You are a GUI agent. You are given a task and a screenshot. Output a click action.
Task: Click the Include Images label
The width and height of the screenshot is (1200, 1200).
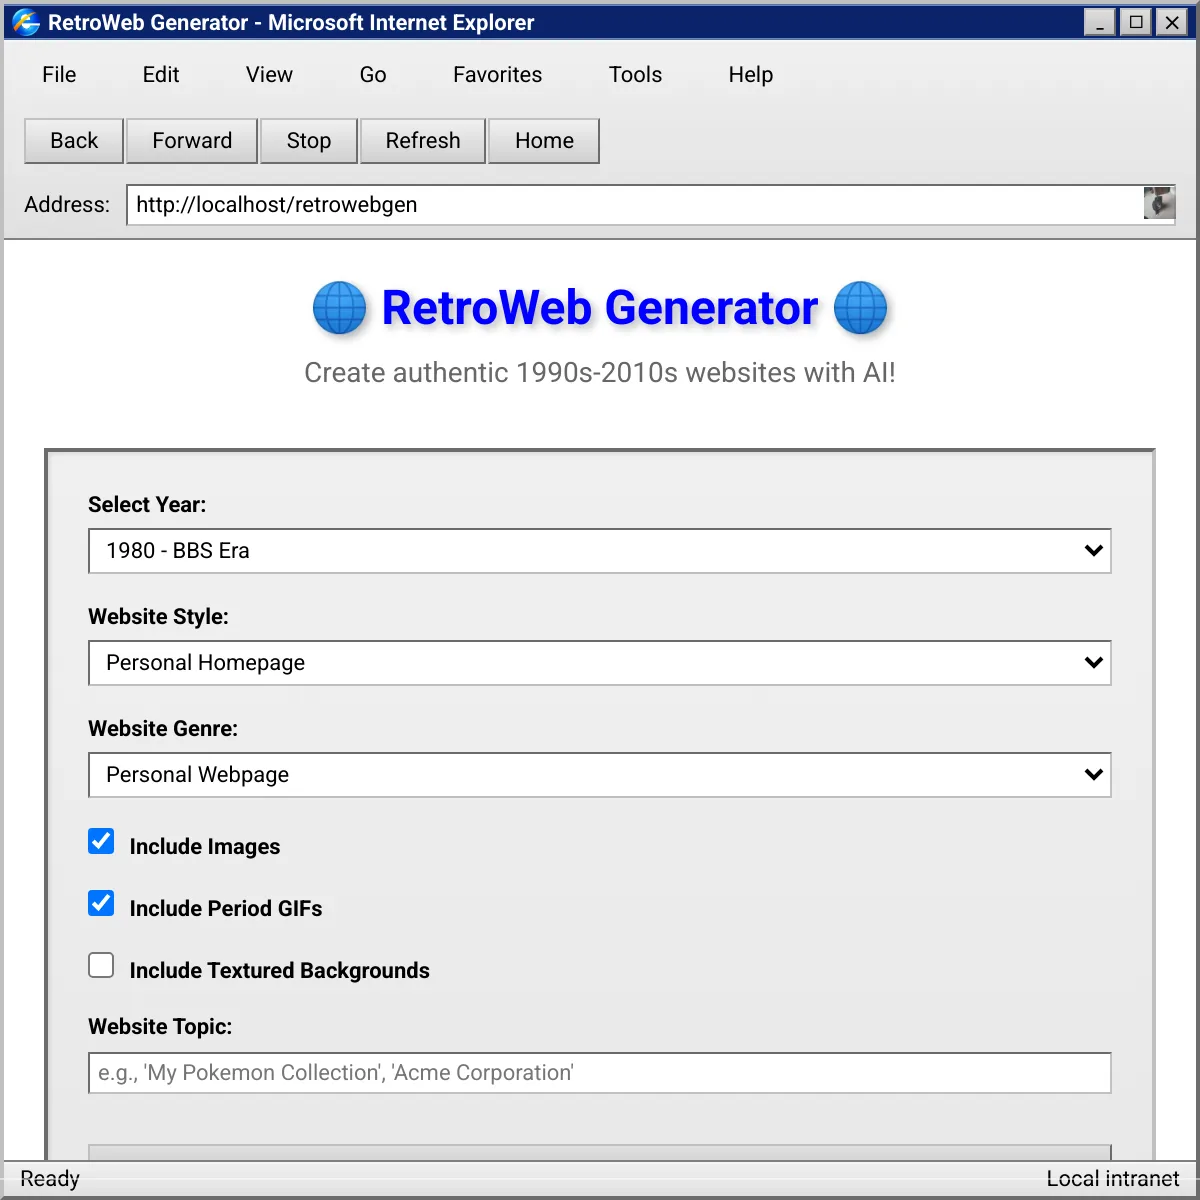pos(205,847)
